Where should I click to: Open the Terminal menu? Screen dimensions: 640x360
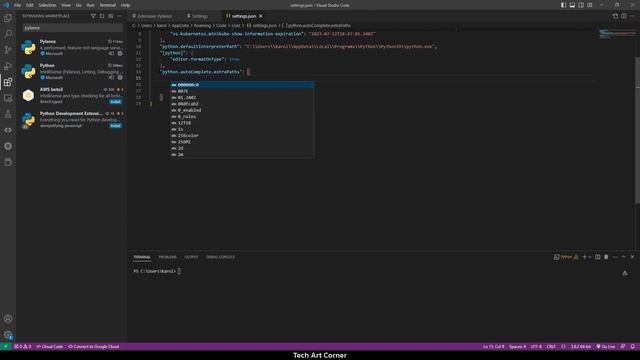tap(108, 5)
